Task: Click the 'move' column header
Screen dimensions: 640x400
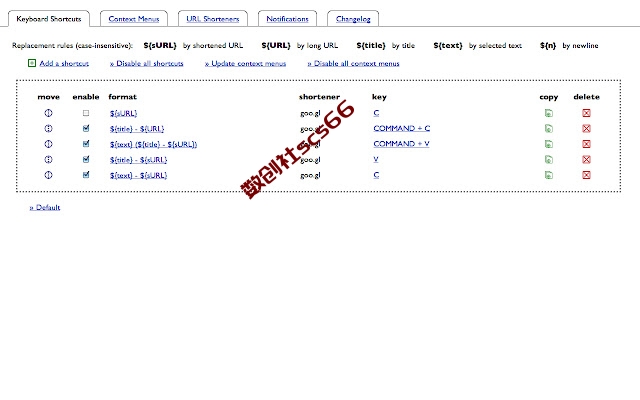Action: [x=49, y=97]
